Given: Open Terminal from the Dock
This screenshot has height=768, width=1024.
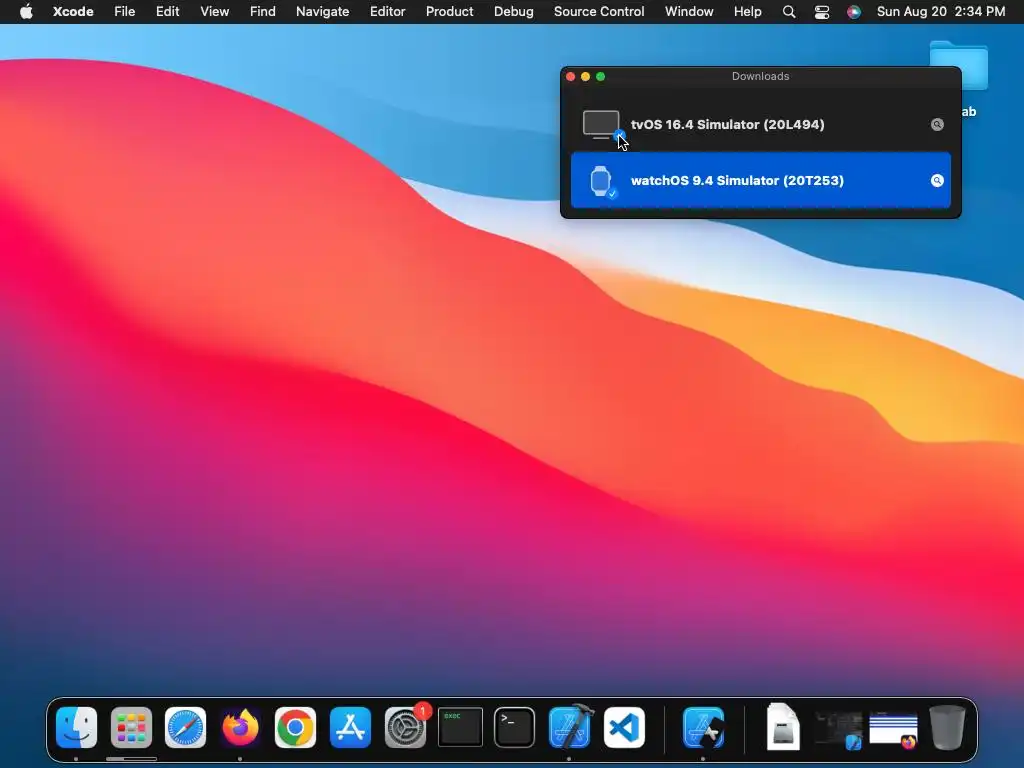Looking at the screenshot, I should pos(515,728).
